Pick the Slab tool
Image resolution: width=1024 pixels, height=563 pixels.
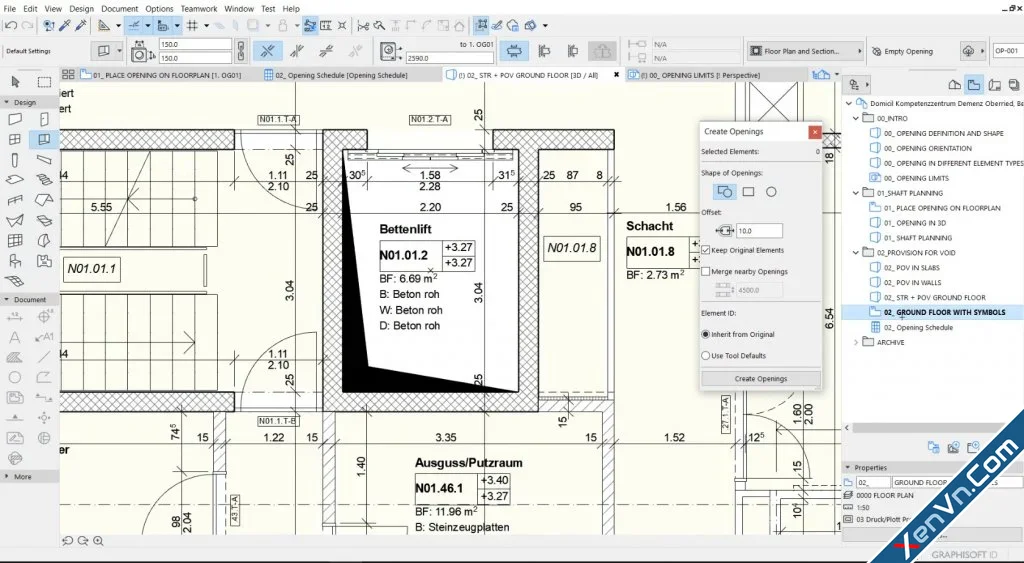pos(15,180)
